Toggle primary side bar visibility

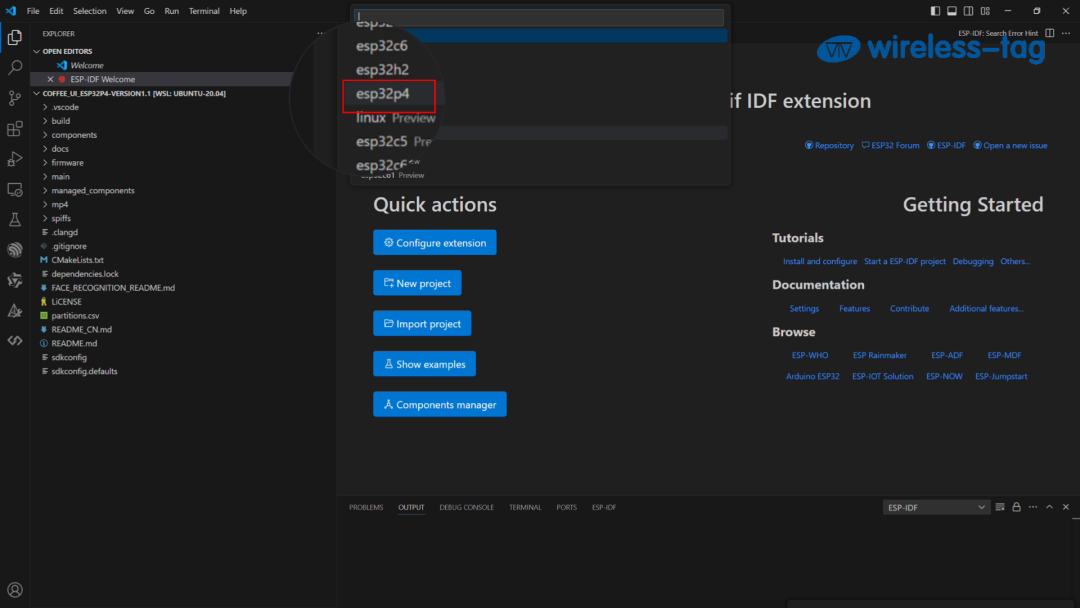click(936, 11)
